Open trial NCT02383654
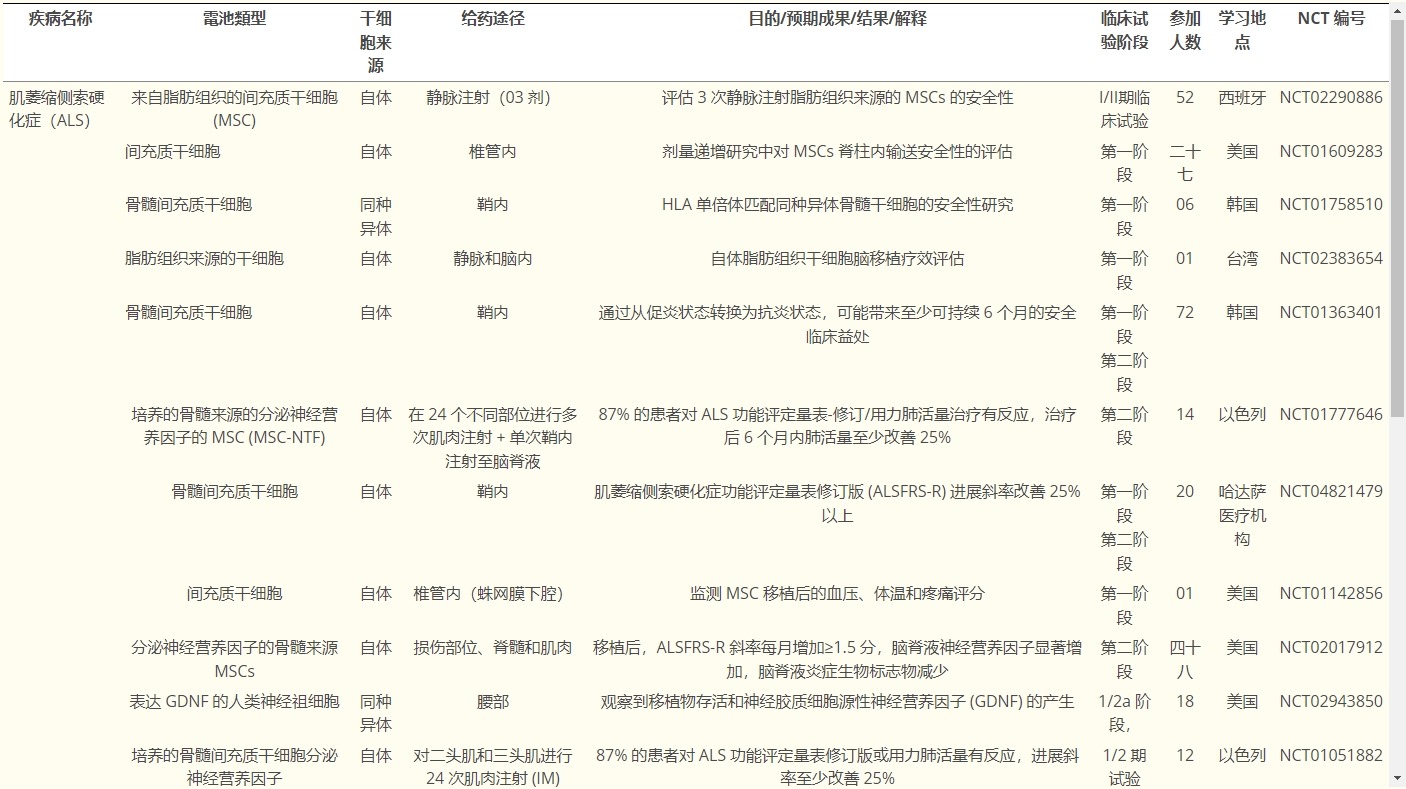 pos(1330,258)
